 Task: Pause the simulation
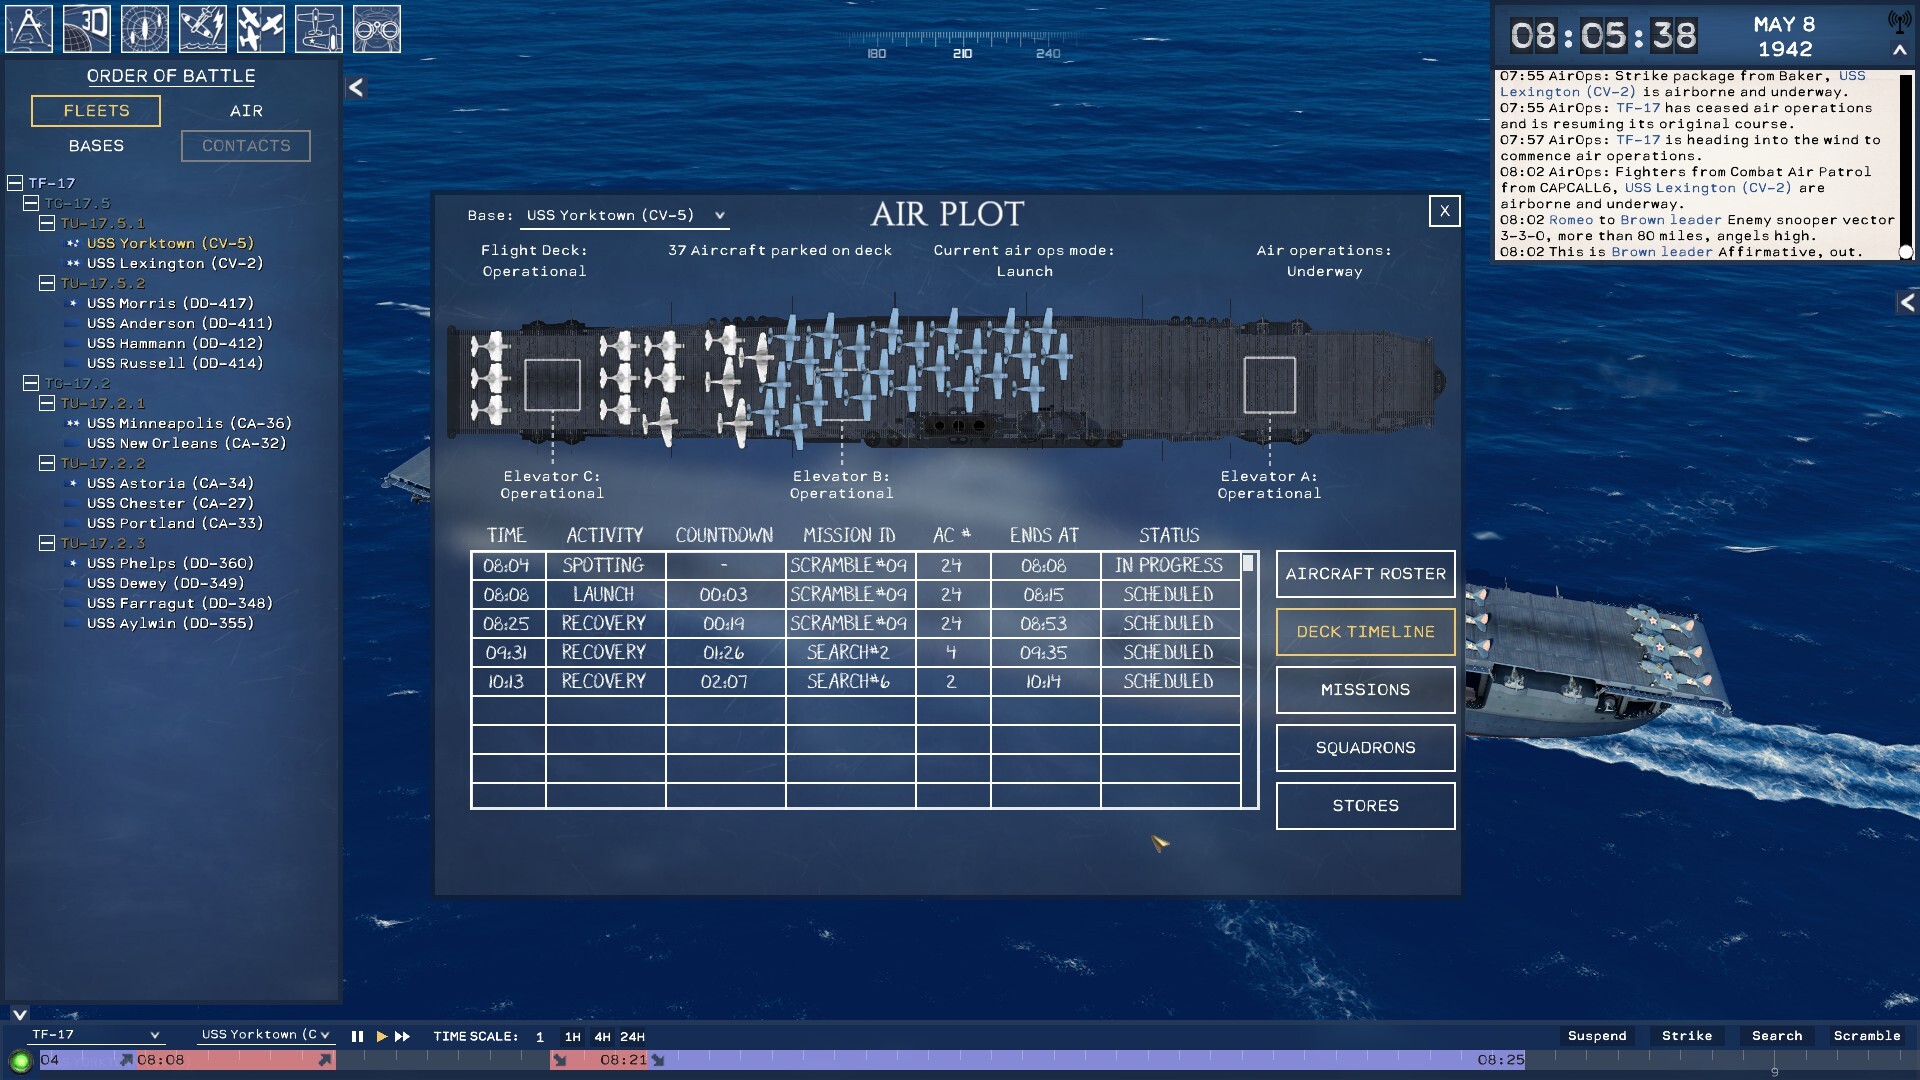click(357, 1037)
